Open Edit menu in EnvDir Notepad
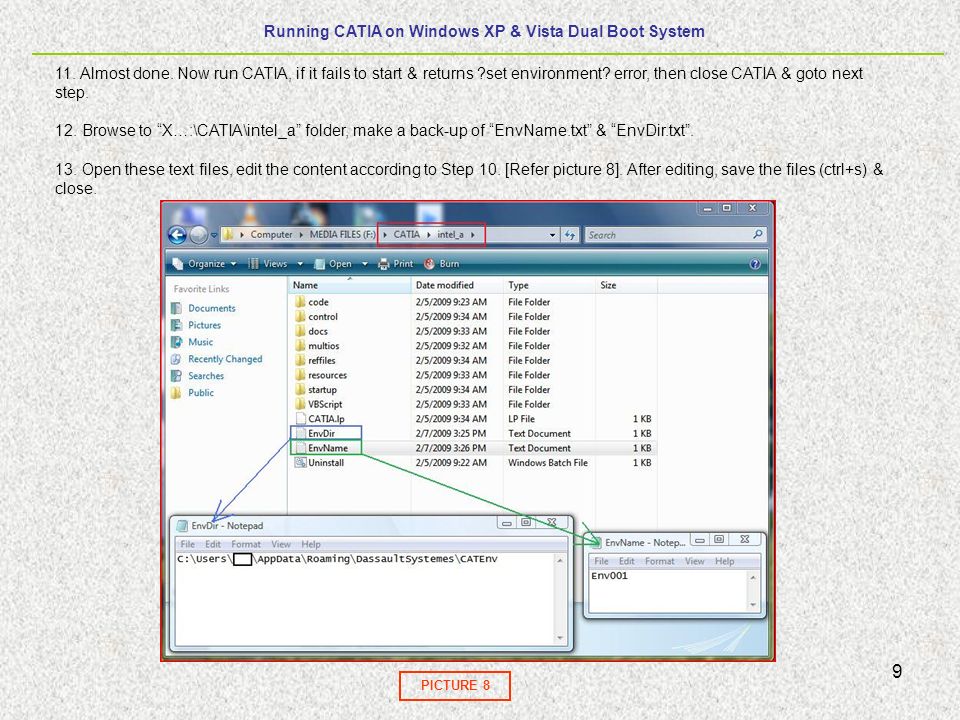 213,544
